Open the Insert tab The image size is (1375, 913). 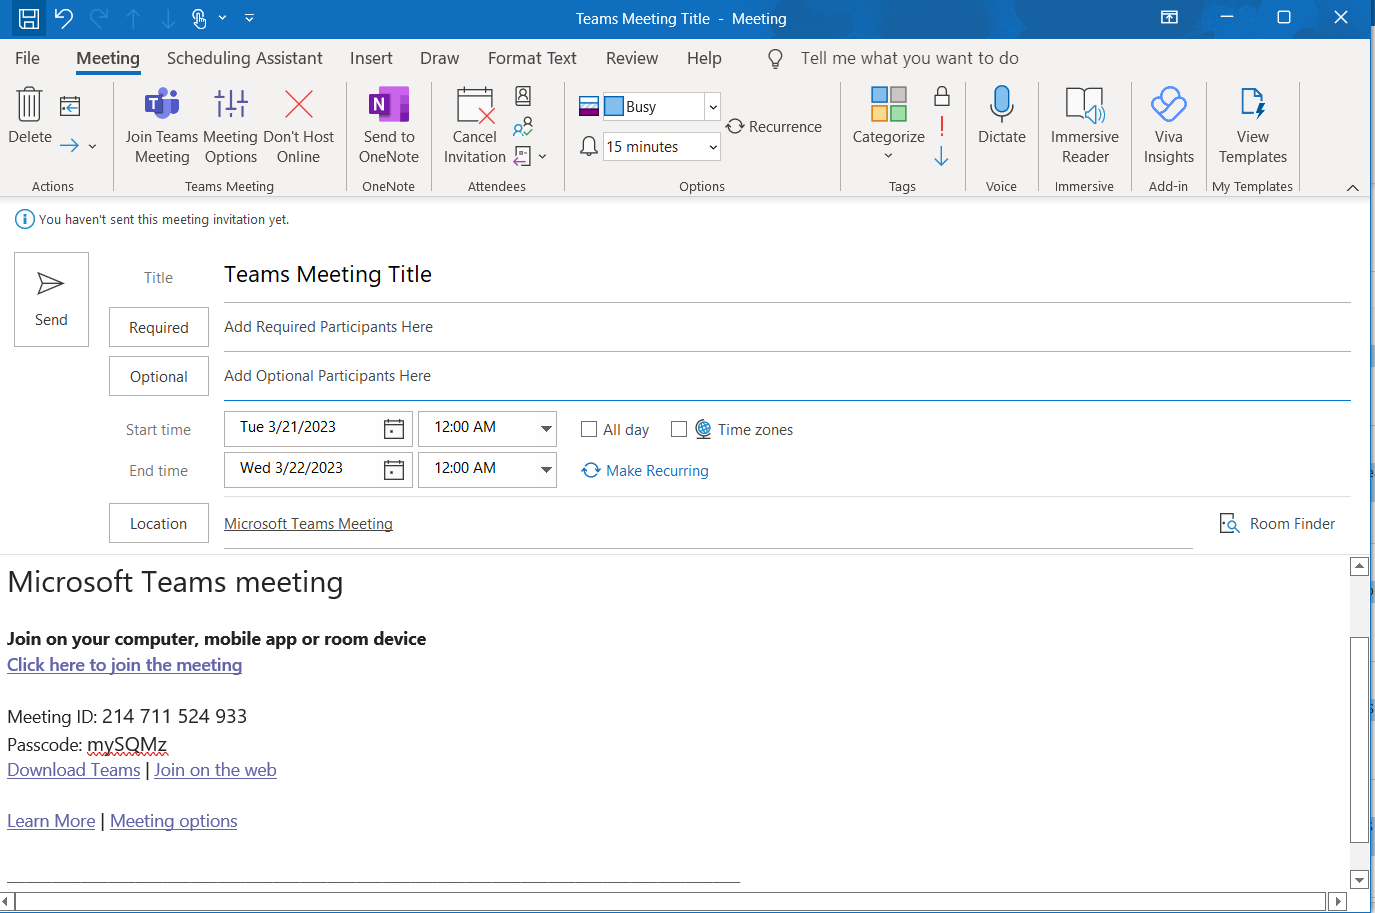[x=371, y=58]
